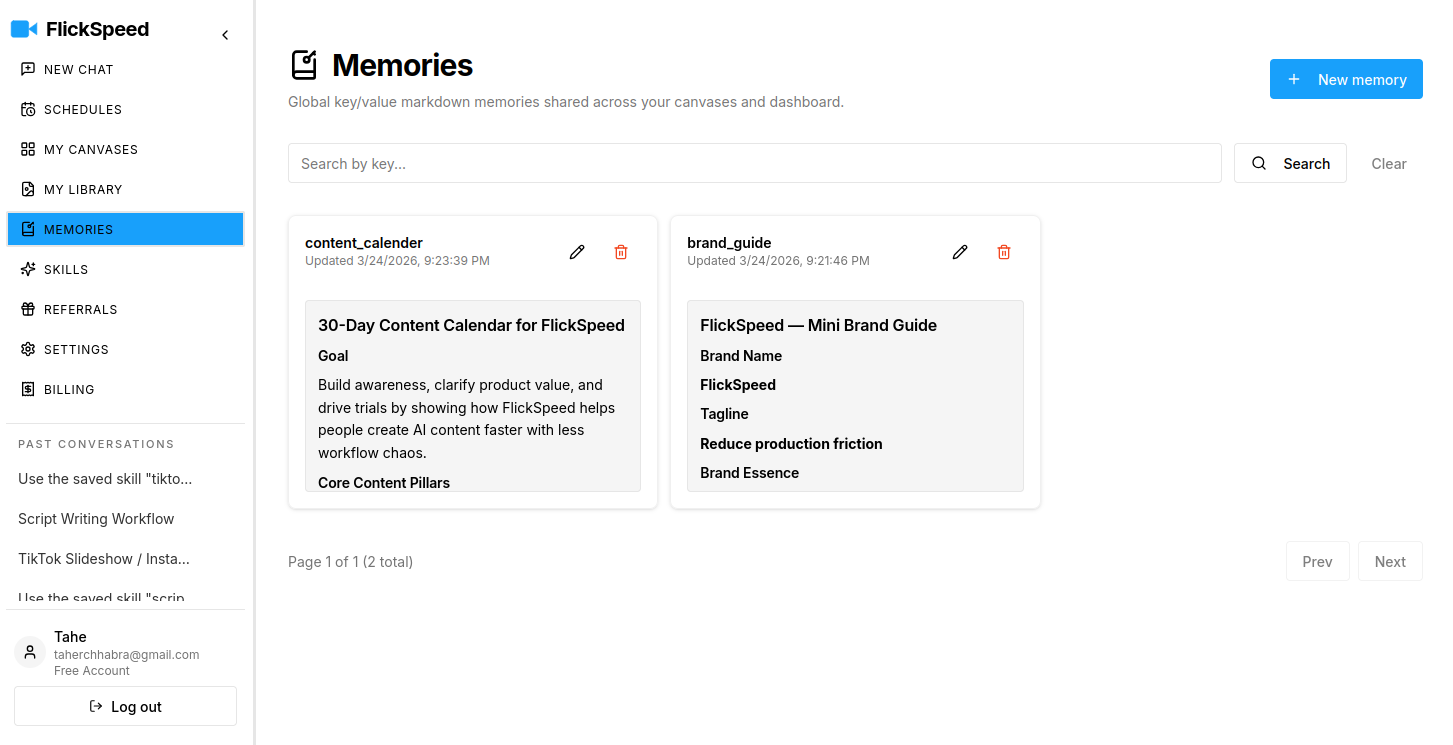Image resolution: width=1453 pixels, height=745 pixels.
Task: Click the taherchhabra@gmail.com email text
Action: pos(126,655)
